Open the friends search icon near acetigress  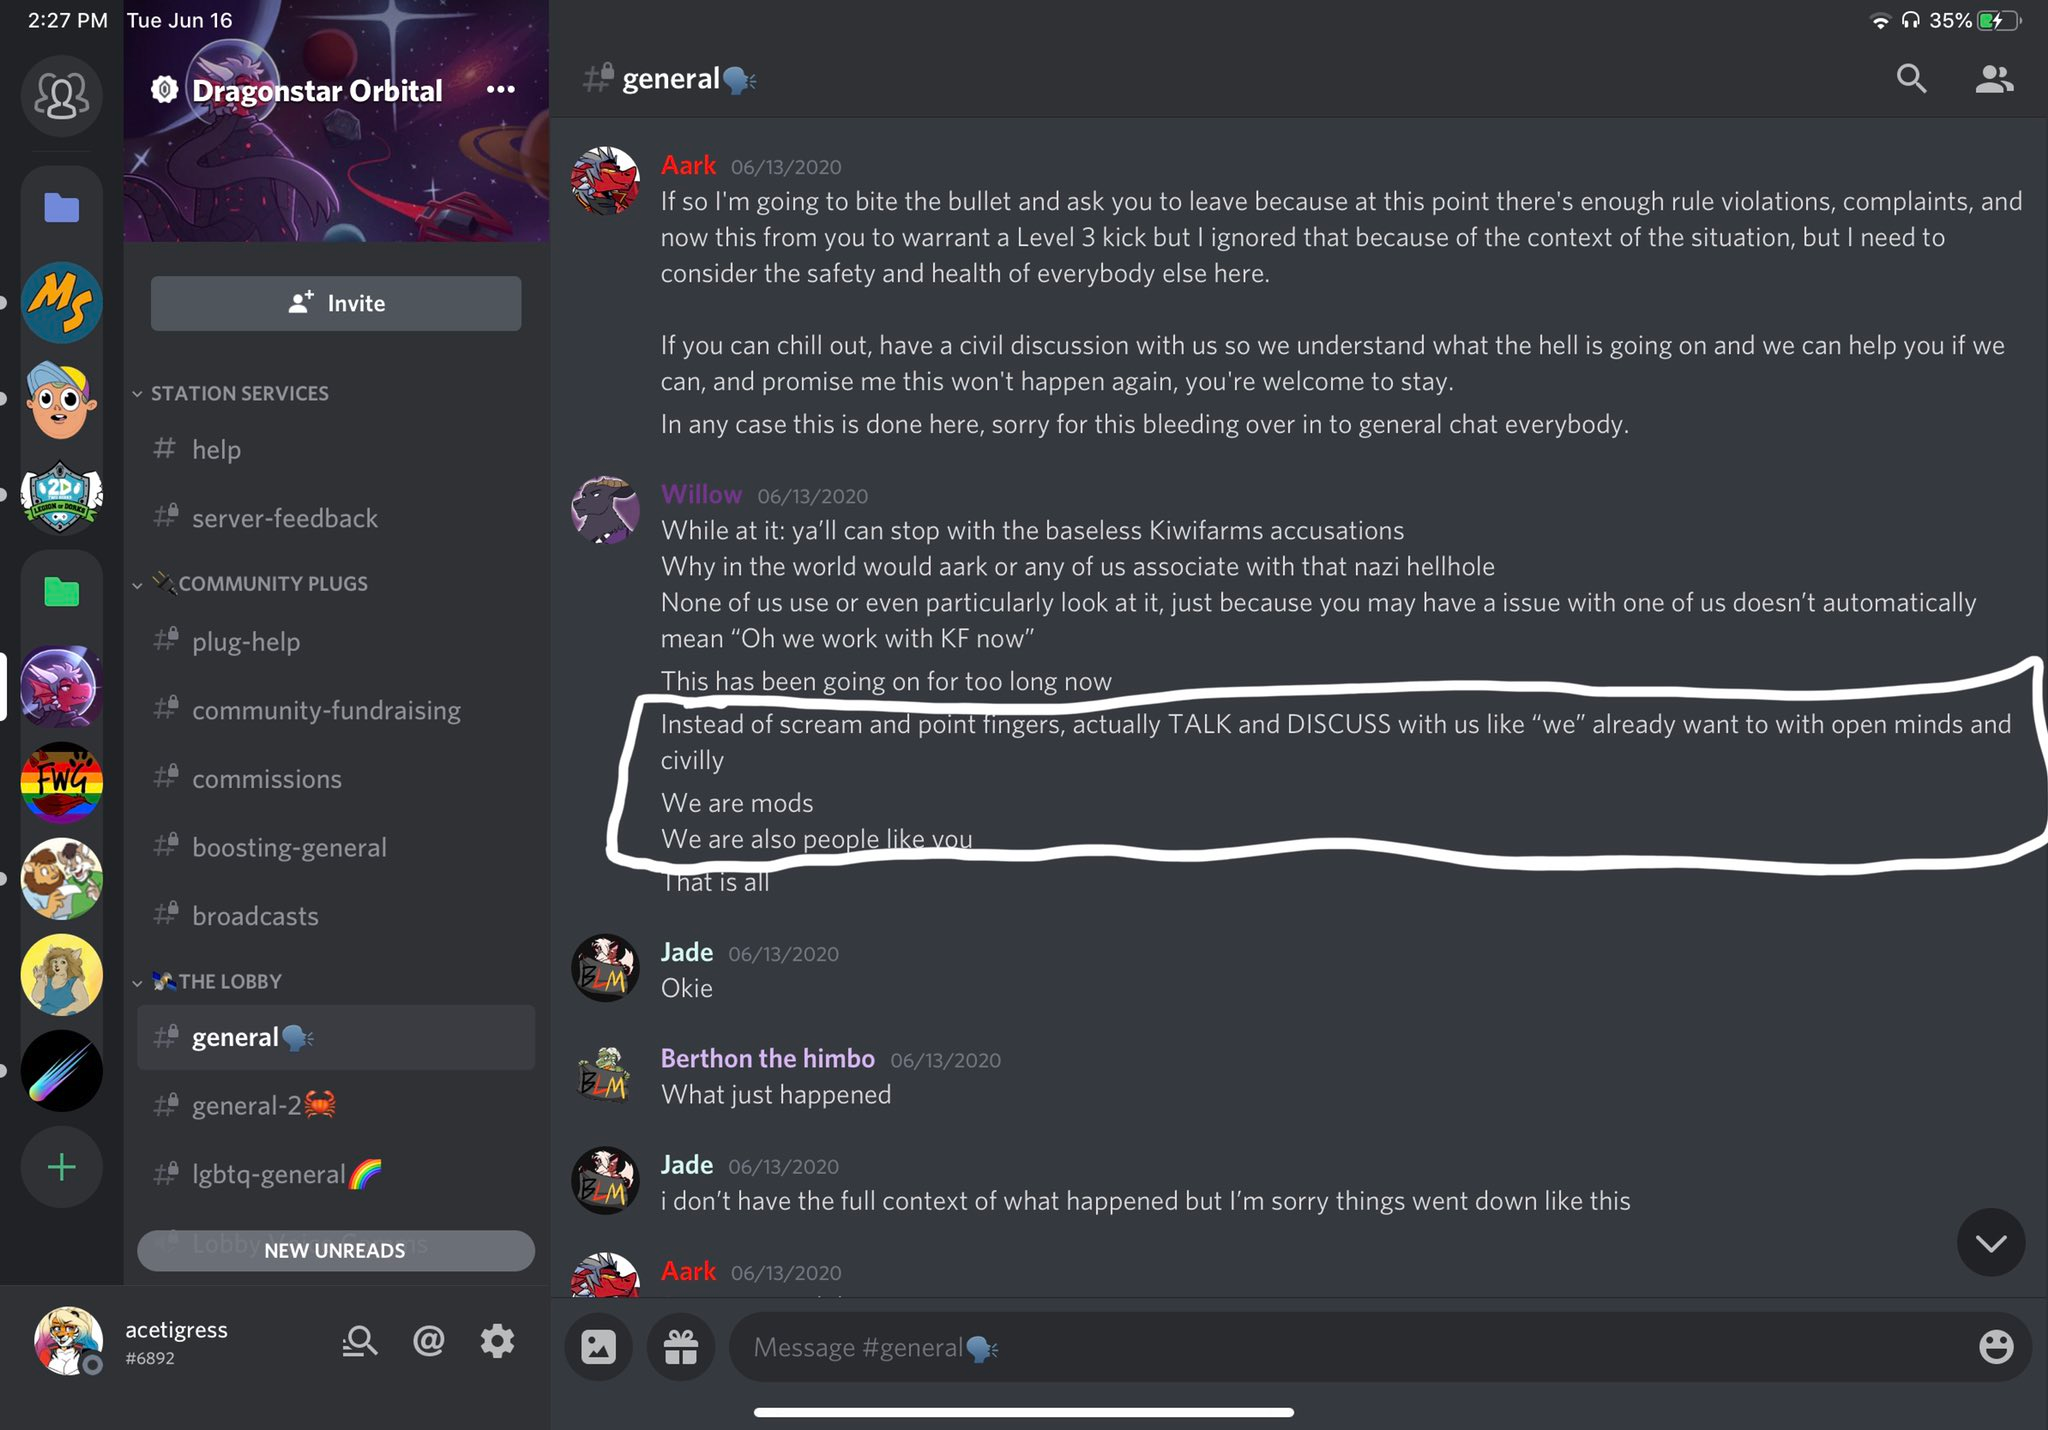360,1341
